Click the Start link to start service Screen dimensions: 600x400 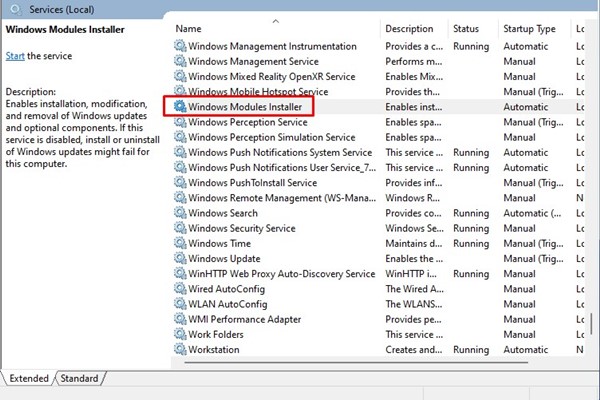click(x=15, y=56)
